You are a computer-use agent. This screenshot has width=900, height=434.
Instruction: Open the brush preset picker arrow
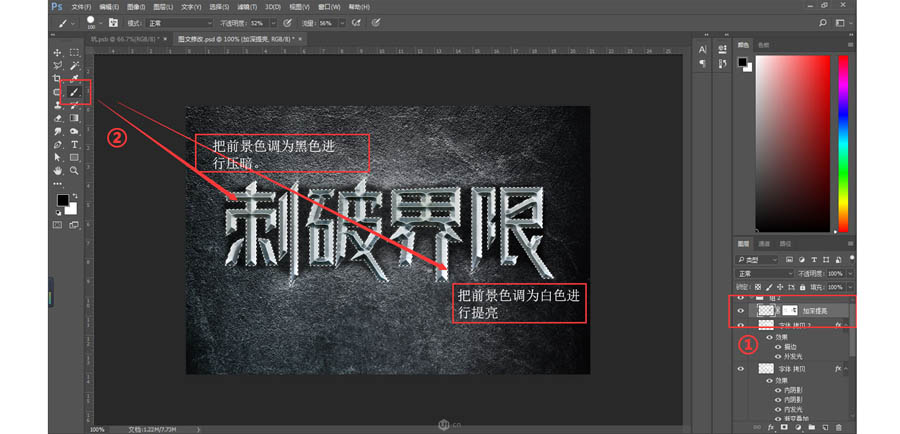101,23
